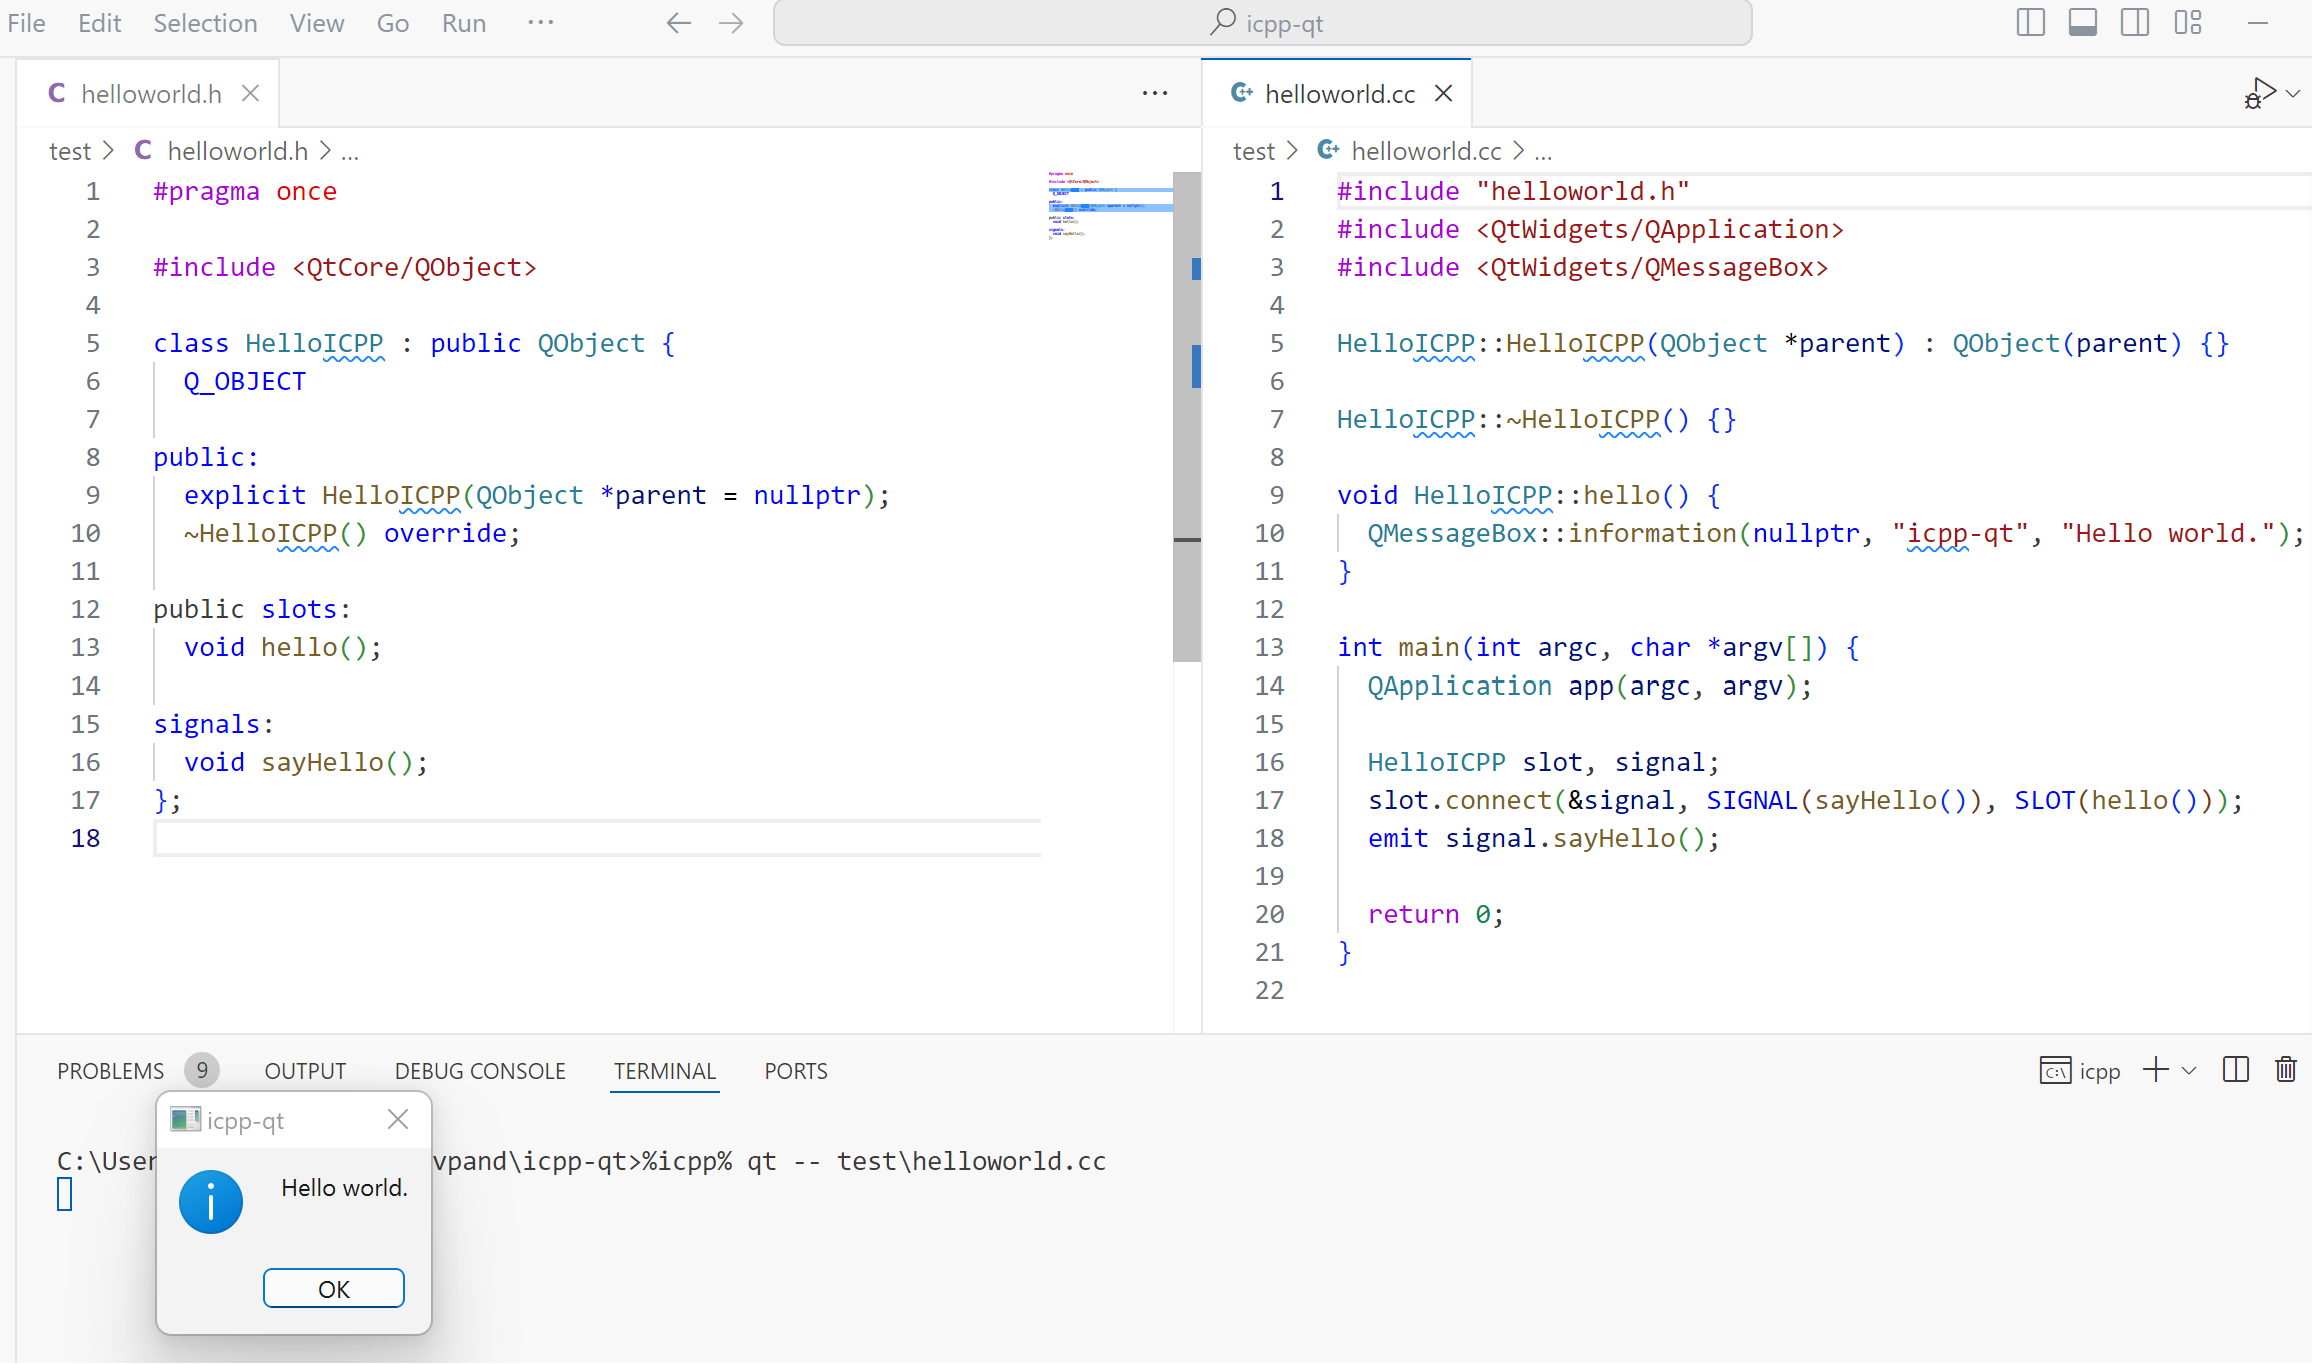Expand the hidden menu items ellipsis
The height and width of the screenshot is (1364, 2312).
(540, 23)
